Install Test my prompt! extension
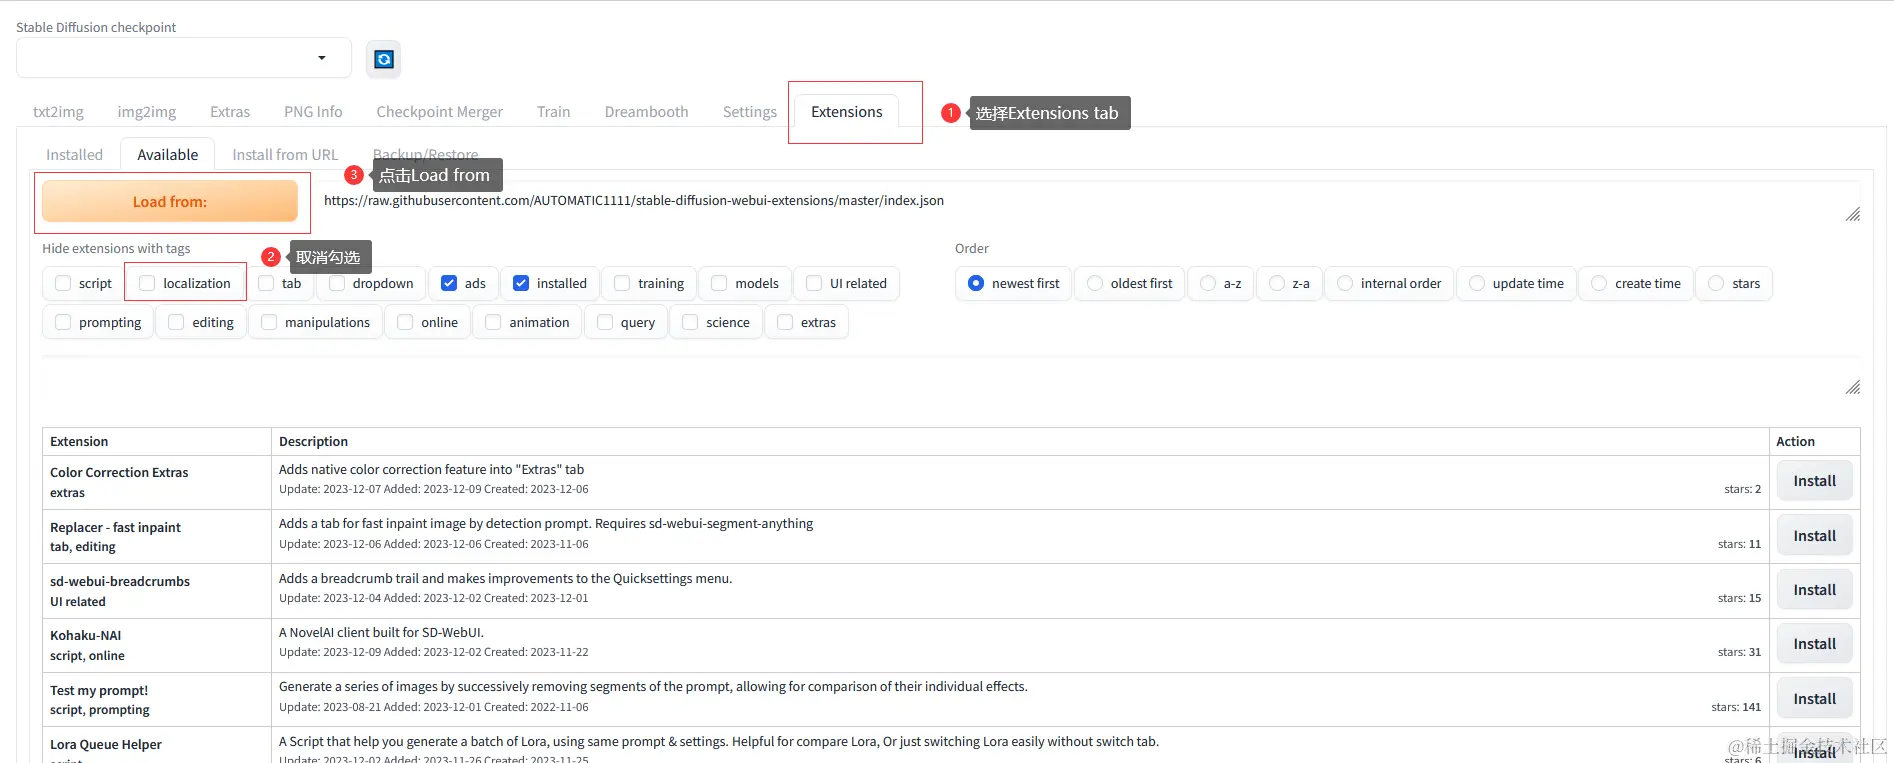This screenshot has height=763, width=1894. coord(1814,699)
